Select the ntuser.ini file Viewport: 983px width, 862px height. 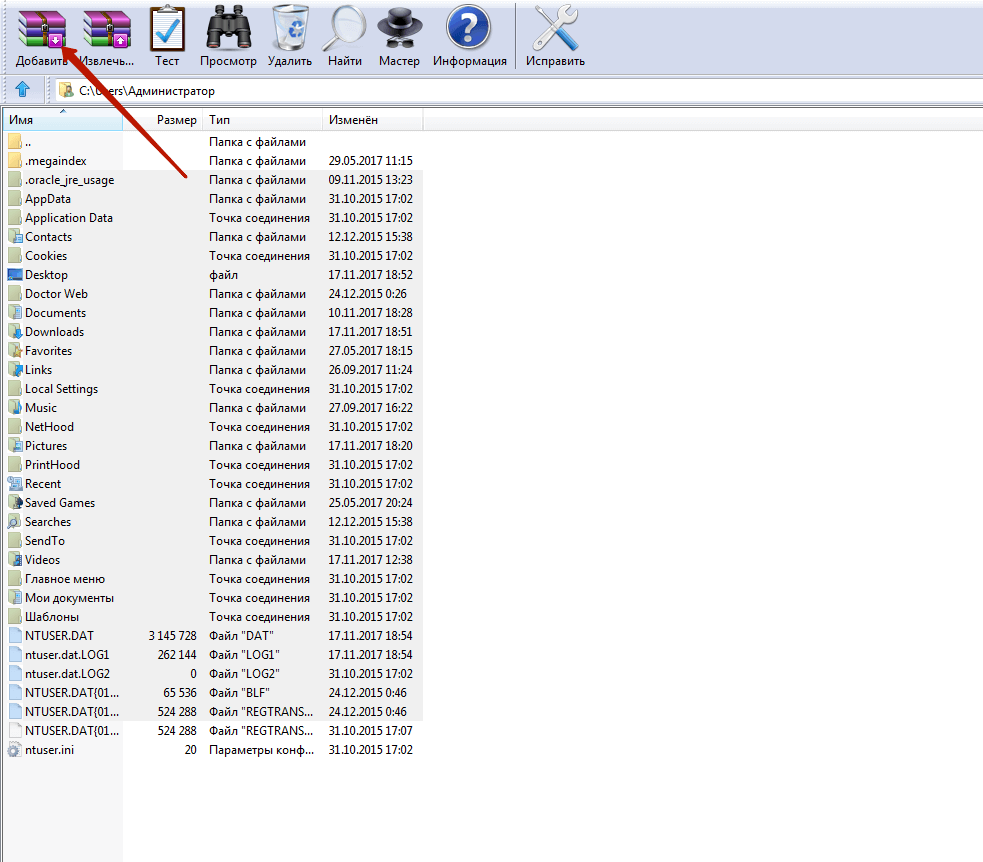tap(49, 750)
